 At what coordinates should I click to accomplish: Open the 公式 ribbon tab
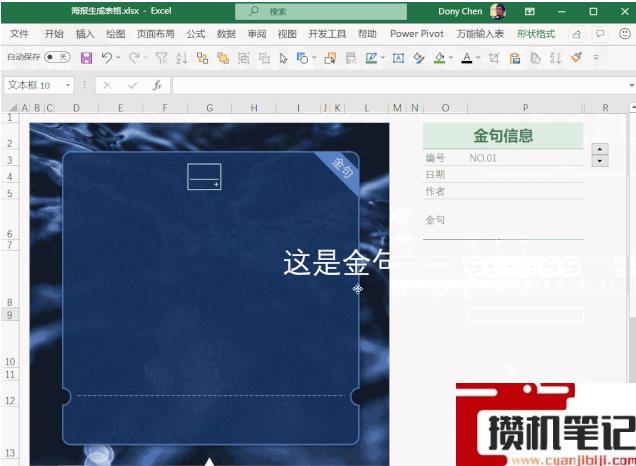(x=196, y=34)
